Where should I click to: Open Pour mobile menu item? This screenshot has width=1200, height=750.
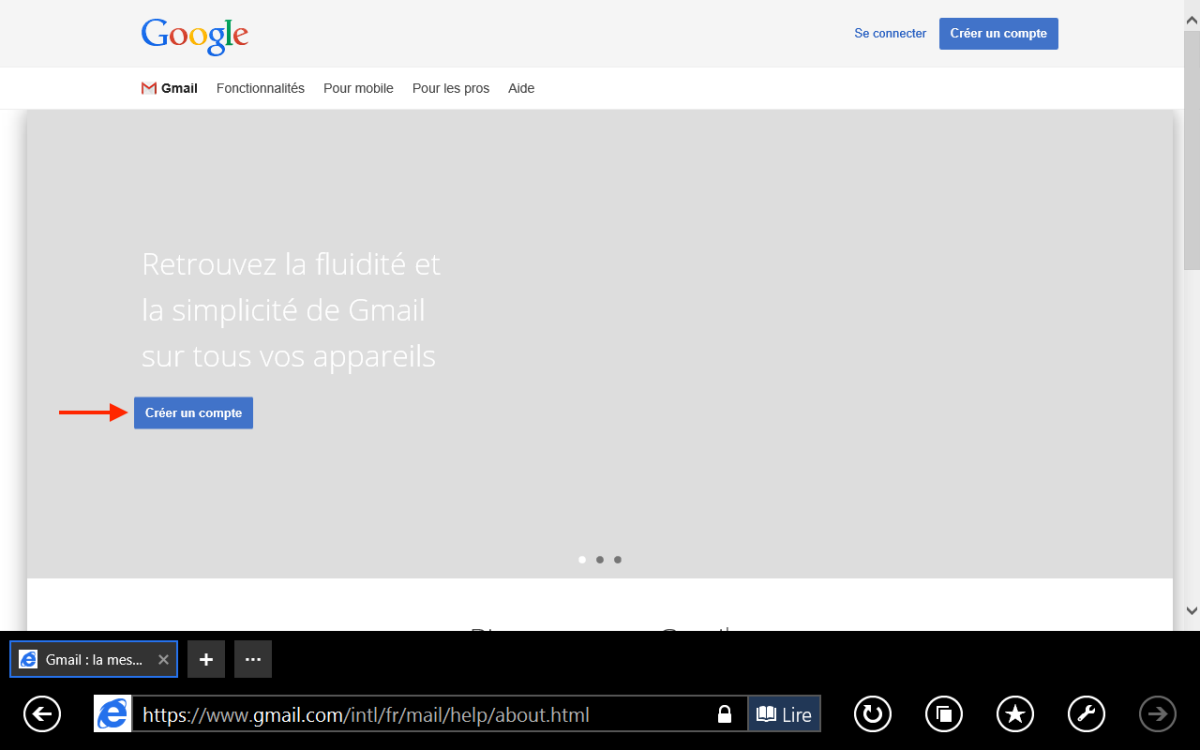(x=358, y=88)
